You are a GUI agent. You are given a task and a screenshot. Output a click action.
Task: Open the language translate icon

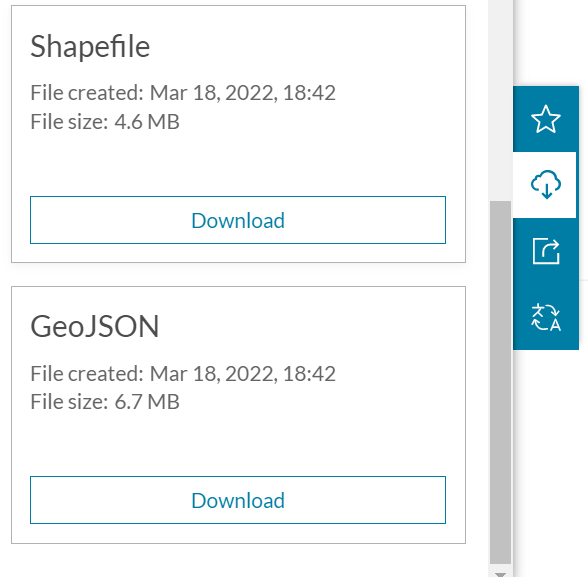coord(546,317)
